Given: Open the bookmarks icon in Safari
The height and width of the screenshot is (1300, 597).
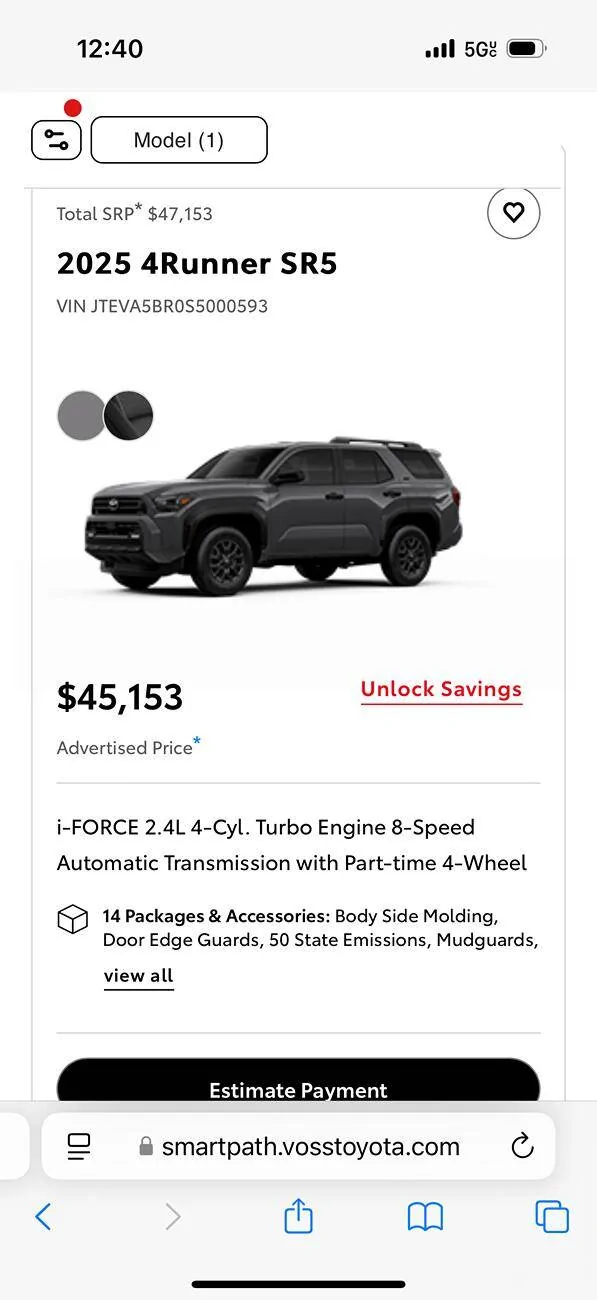Looking at the screenshot, I should tap(425, 1217).
